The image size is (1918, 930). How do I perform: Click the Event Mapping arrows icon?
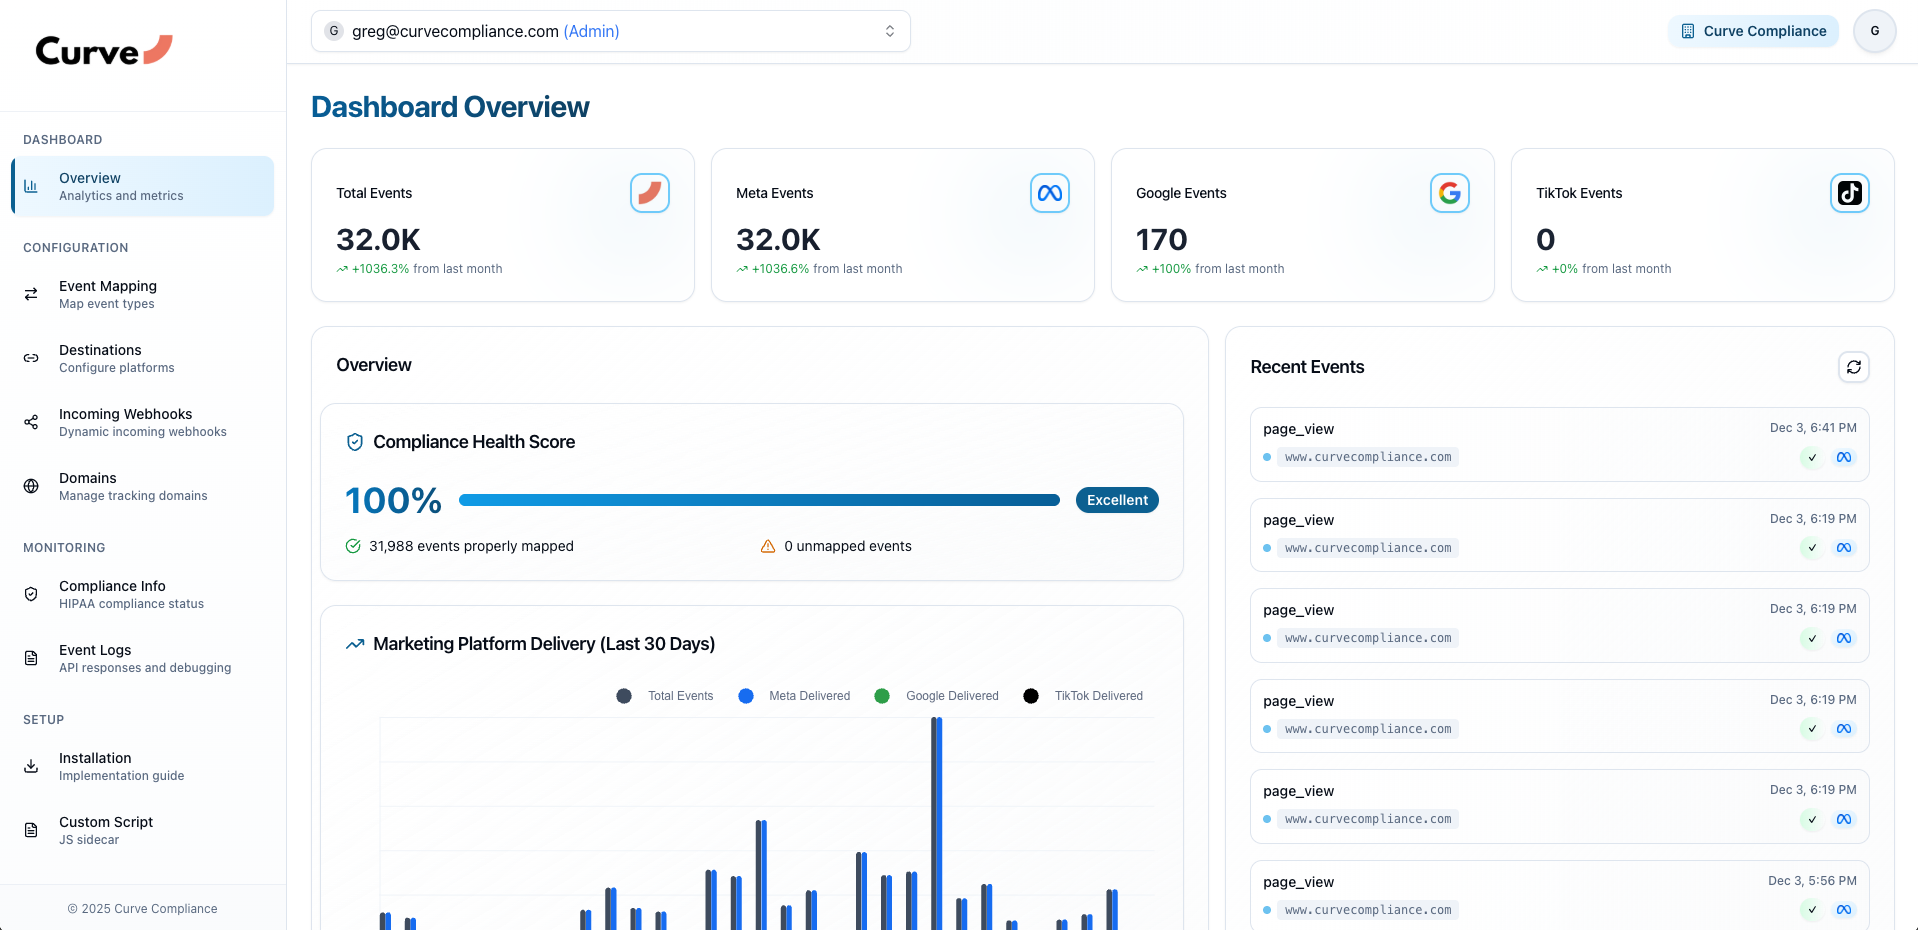pos(31,294)
